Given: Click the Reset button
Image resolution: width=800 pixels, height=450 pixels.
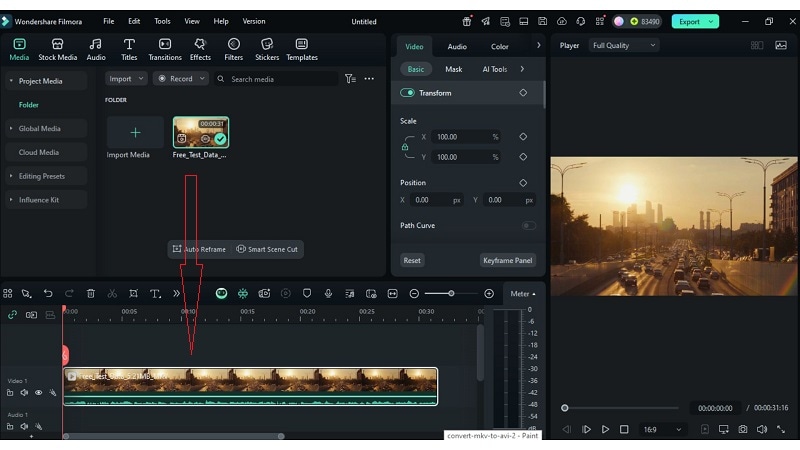Looking at the screenshot, I should [x=412, y=260].
